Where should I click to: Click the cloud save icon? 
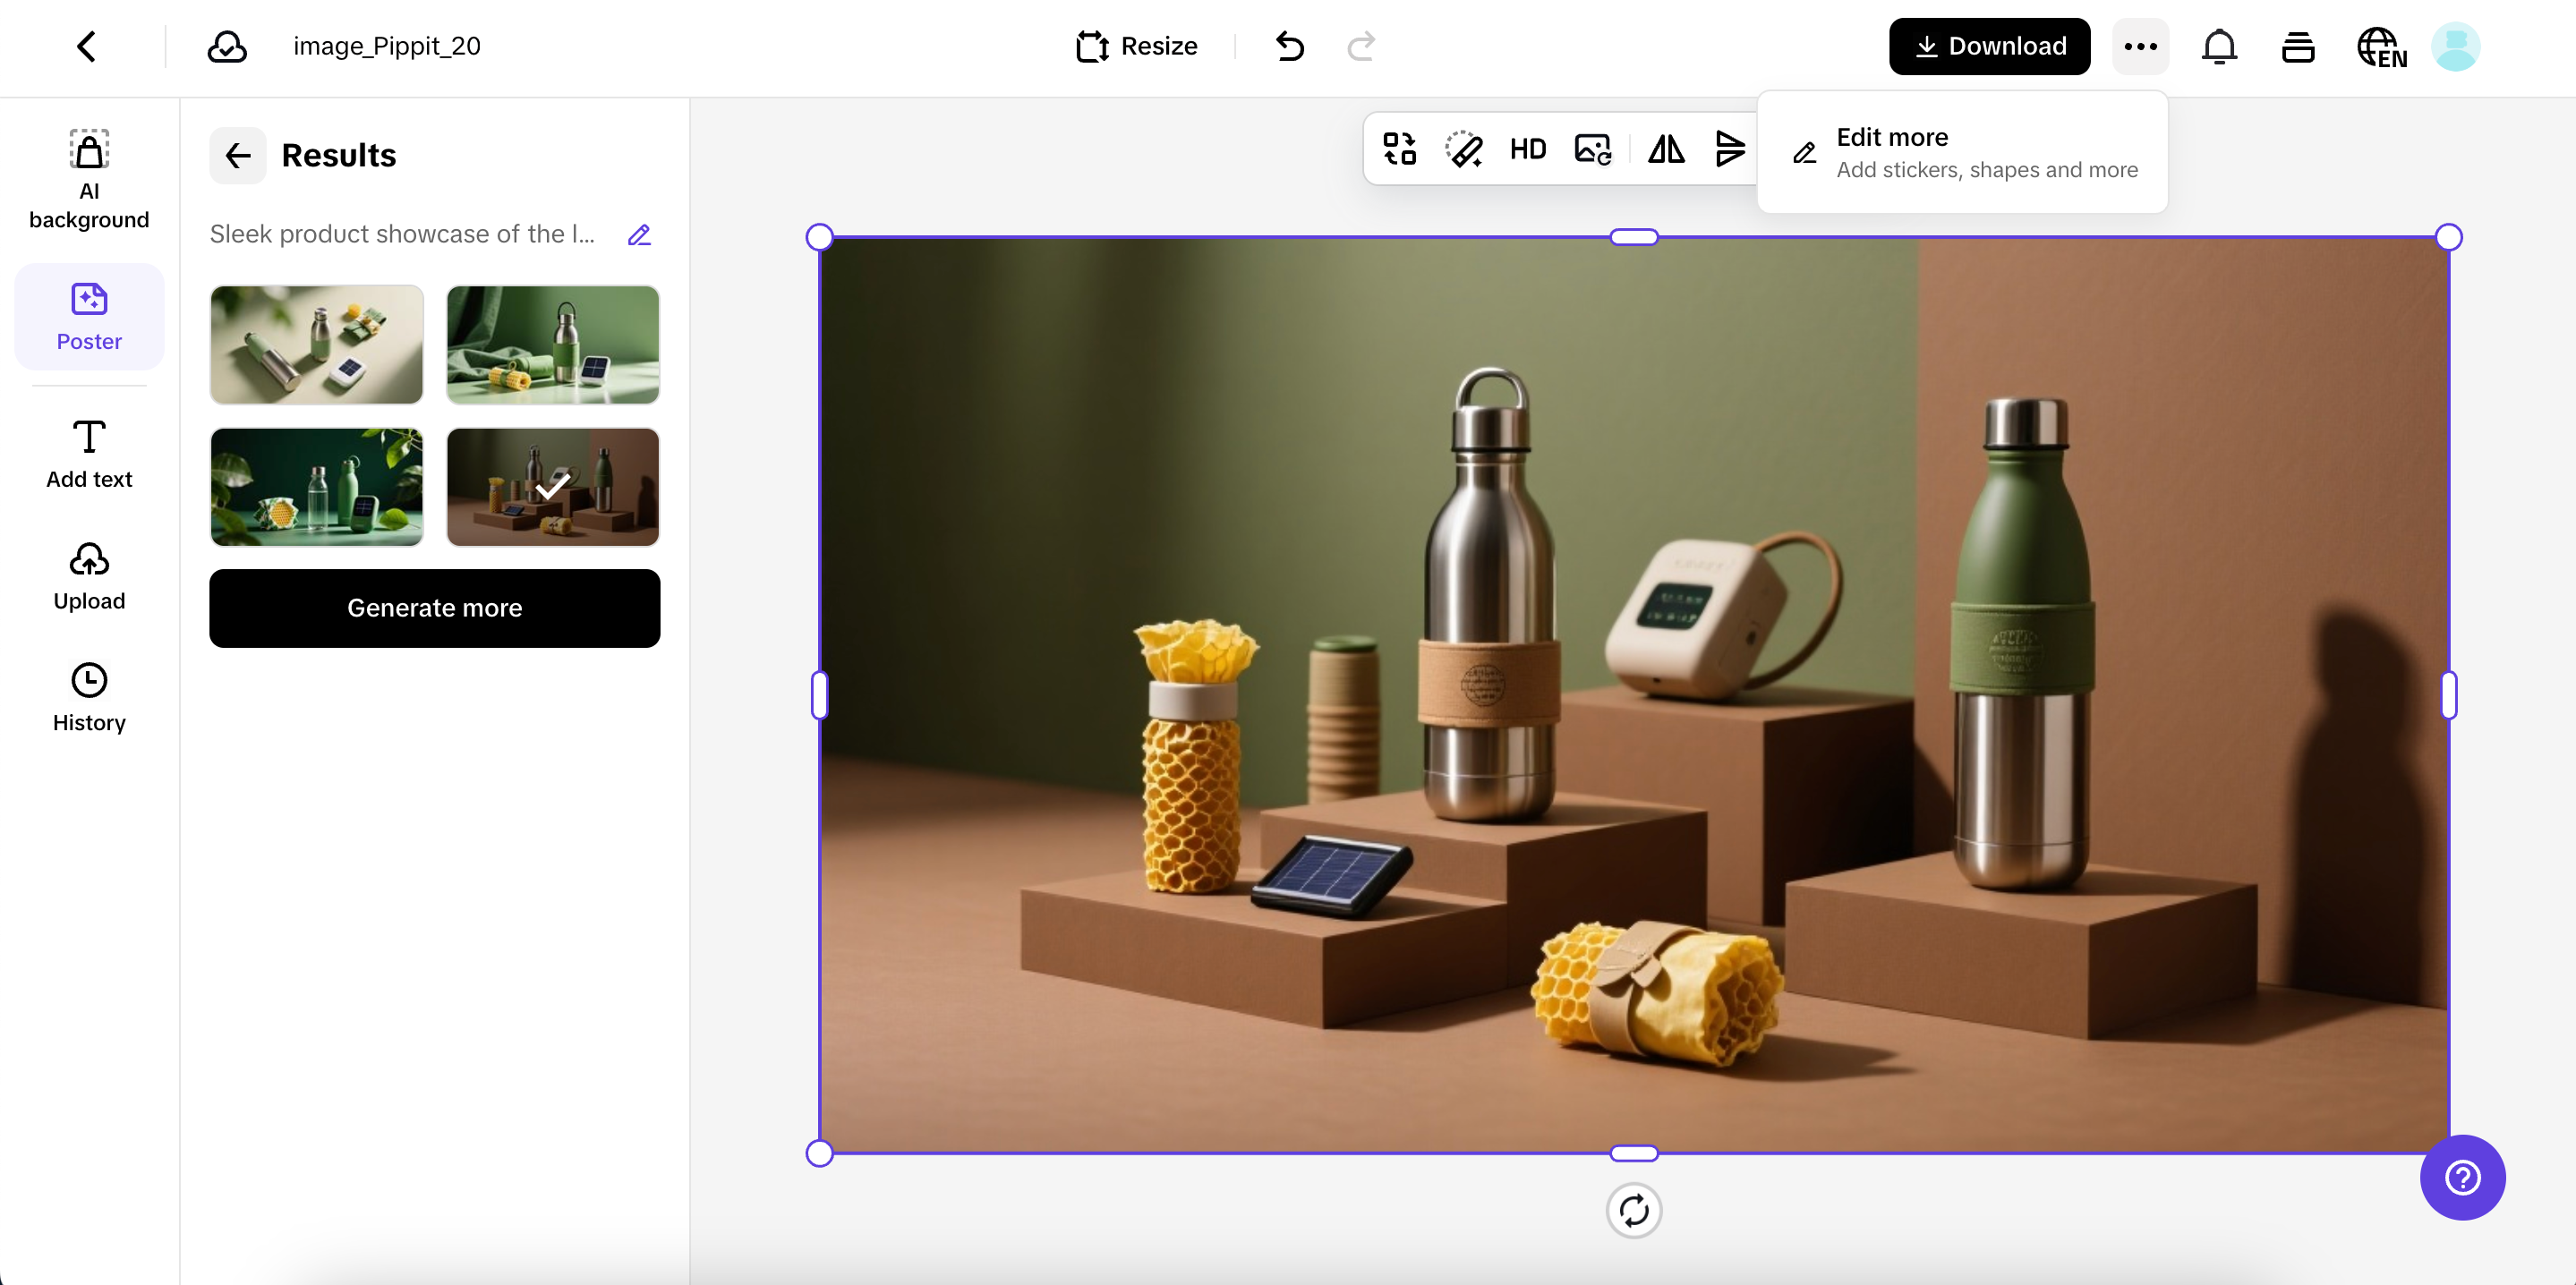click(227, 47)
